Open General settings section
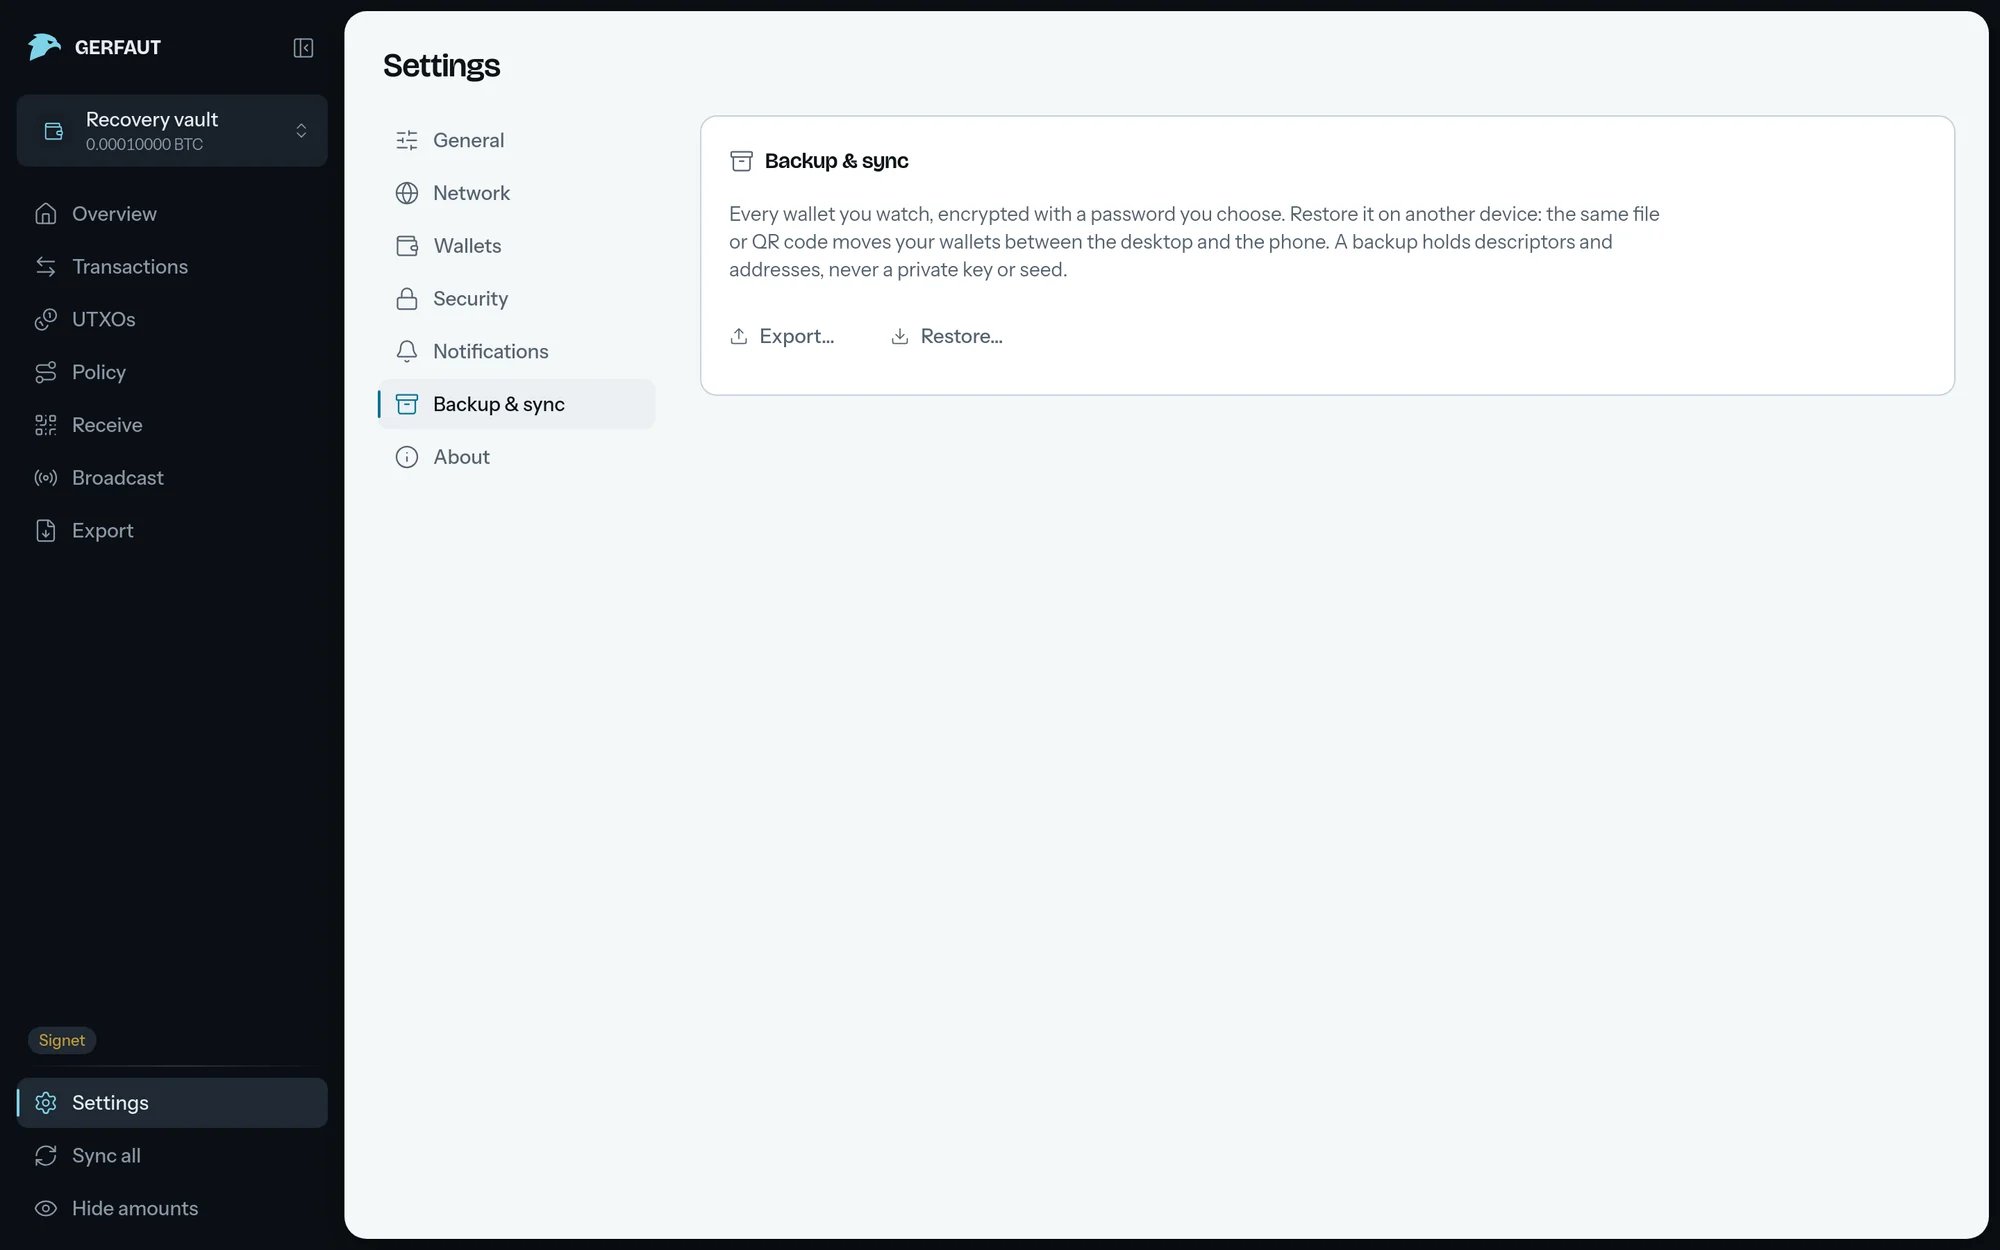The height and width of the screenshot is (1250, 2000). [x=517, y=140]
